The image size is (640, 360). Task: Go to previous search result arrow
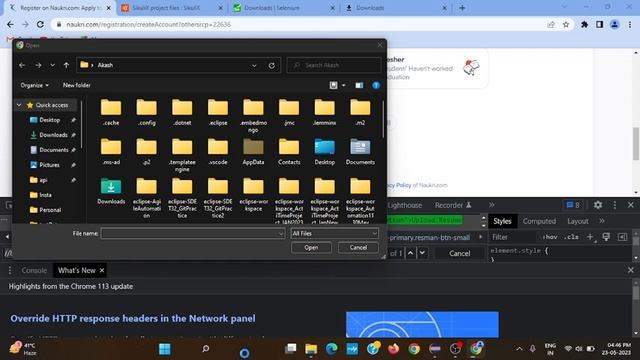[x=410, y=253]
